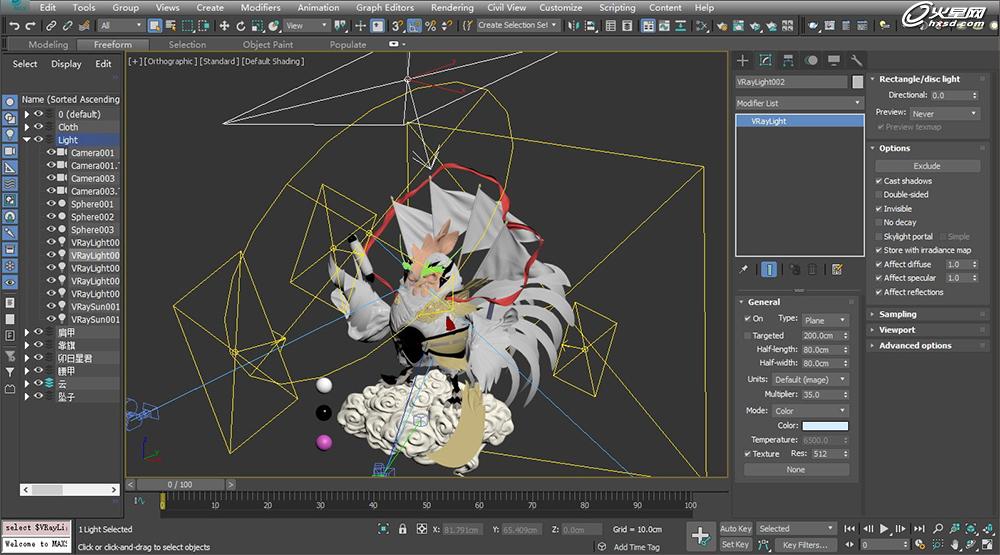Screen dimensions: 1000x555
Task: Click the Pin Stack icon
Action: (x=744, y=269)
